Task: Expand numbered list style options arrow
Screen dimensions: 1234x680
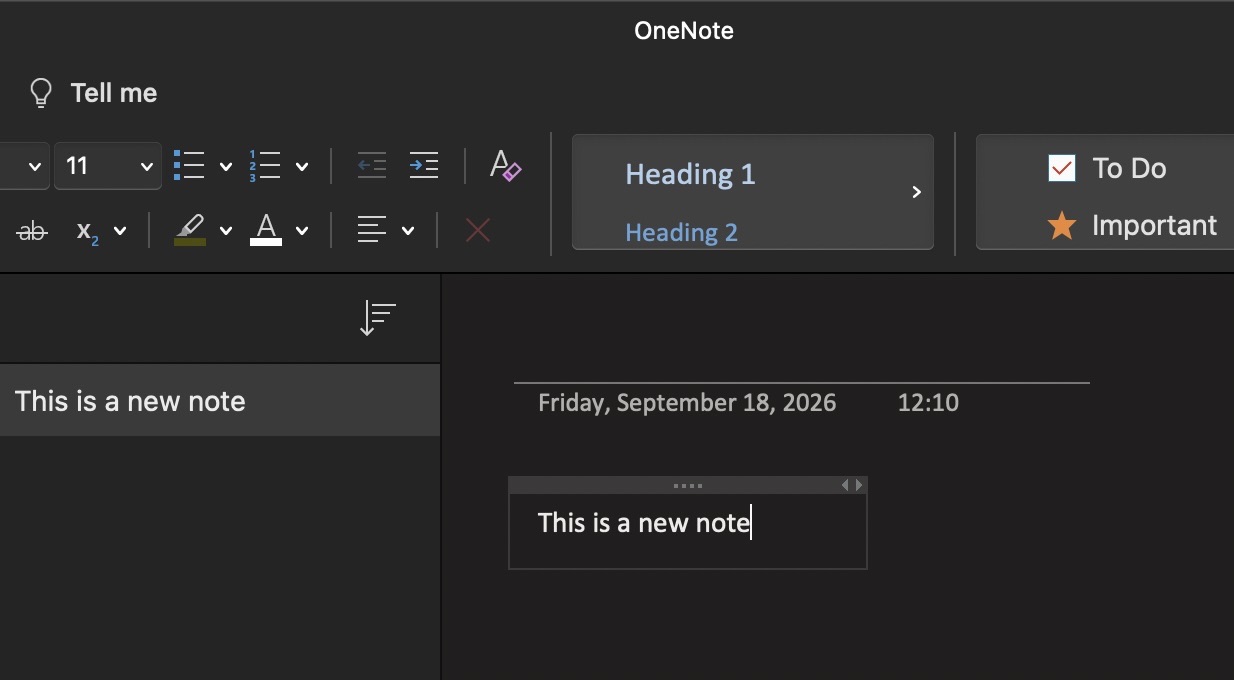Action: point(302,167)
